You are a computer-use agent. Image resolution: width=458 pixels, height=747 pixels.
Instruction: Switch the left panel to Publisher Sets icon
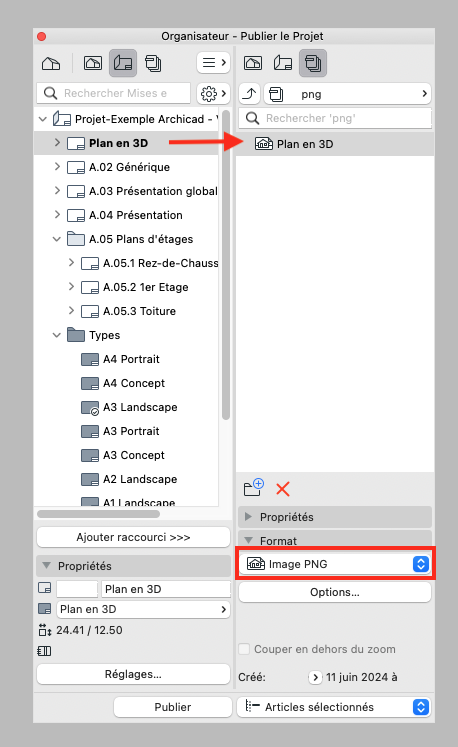coord(153,63)
